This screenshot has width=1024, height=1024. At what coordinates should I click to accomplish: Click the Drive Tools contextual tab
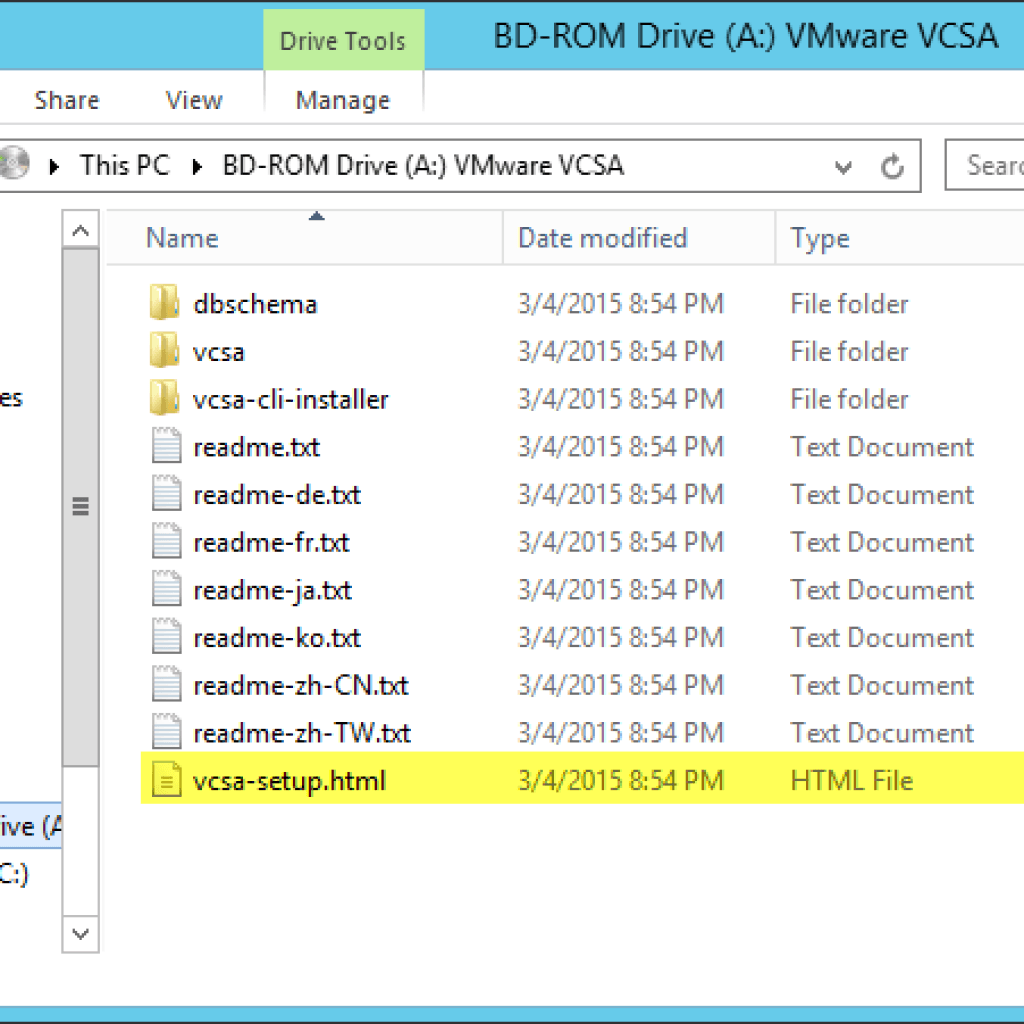point(343,40)
